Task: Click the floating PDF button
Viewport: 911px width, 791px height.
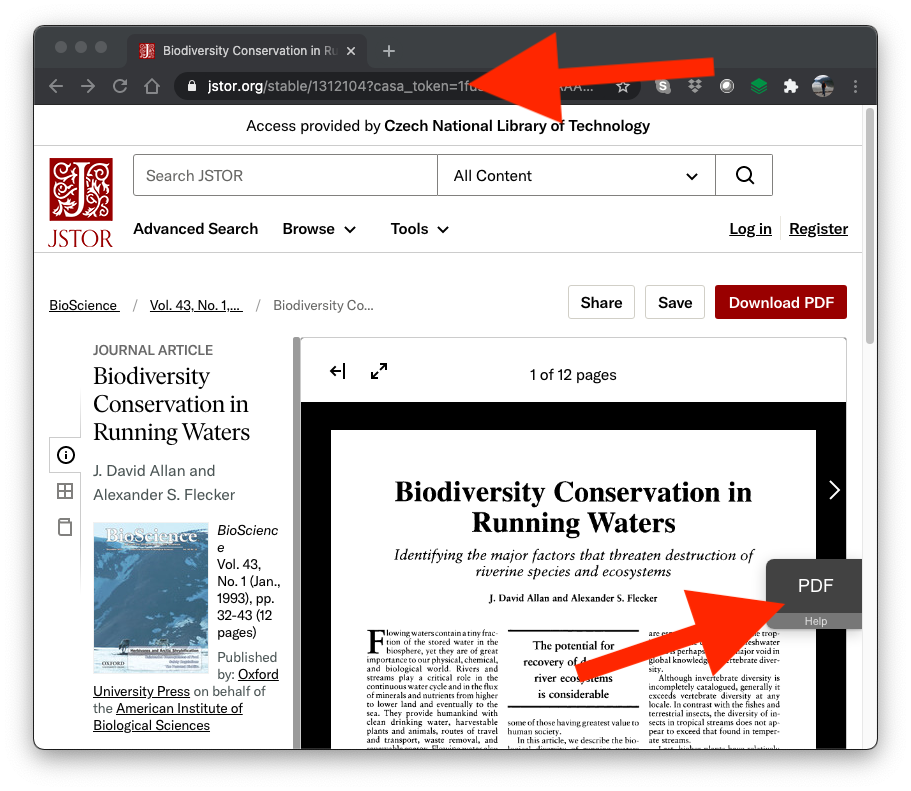Action: coord(815,586)
